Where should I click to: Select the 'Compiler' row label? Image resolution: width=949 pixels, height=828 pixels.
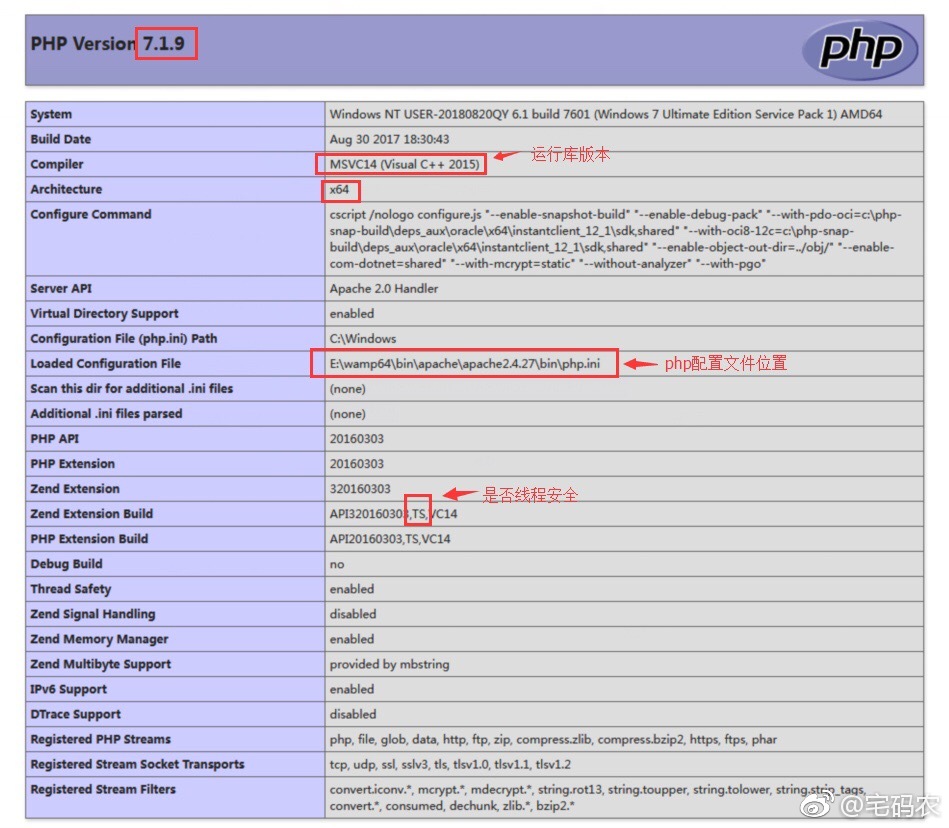(x=57, y=164)
